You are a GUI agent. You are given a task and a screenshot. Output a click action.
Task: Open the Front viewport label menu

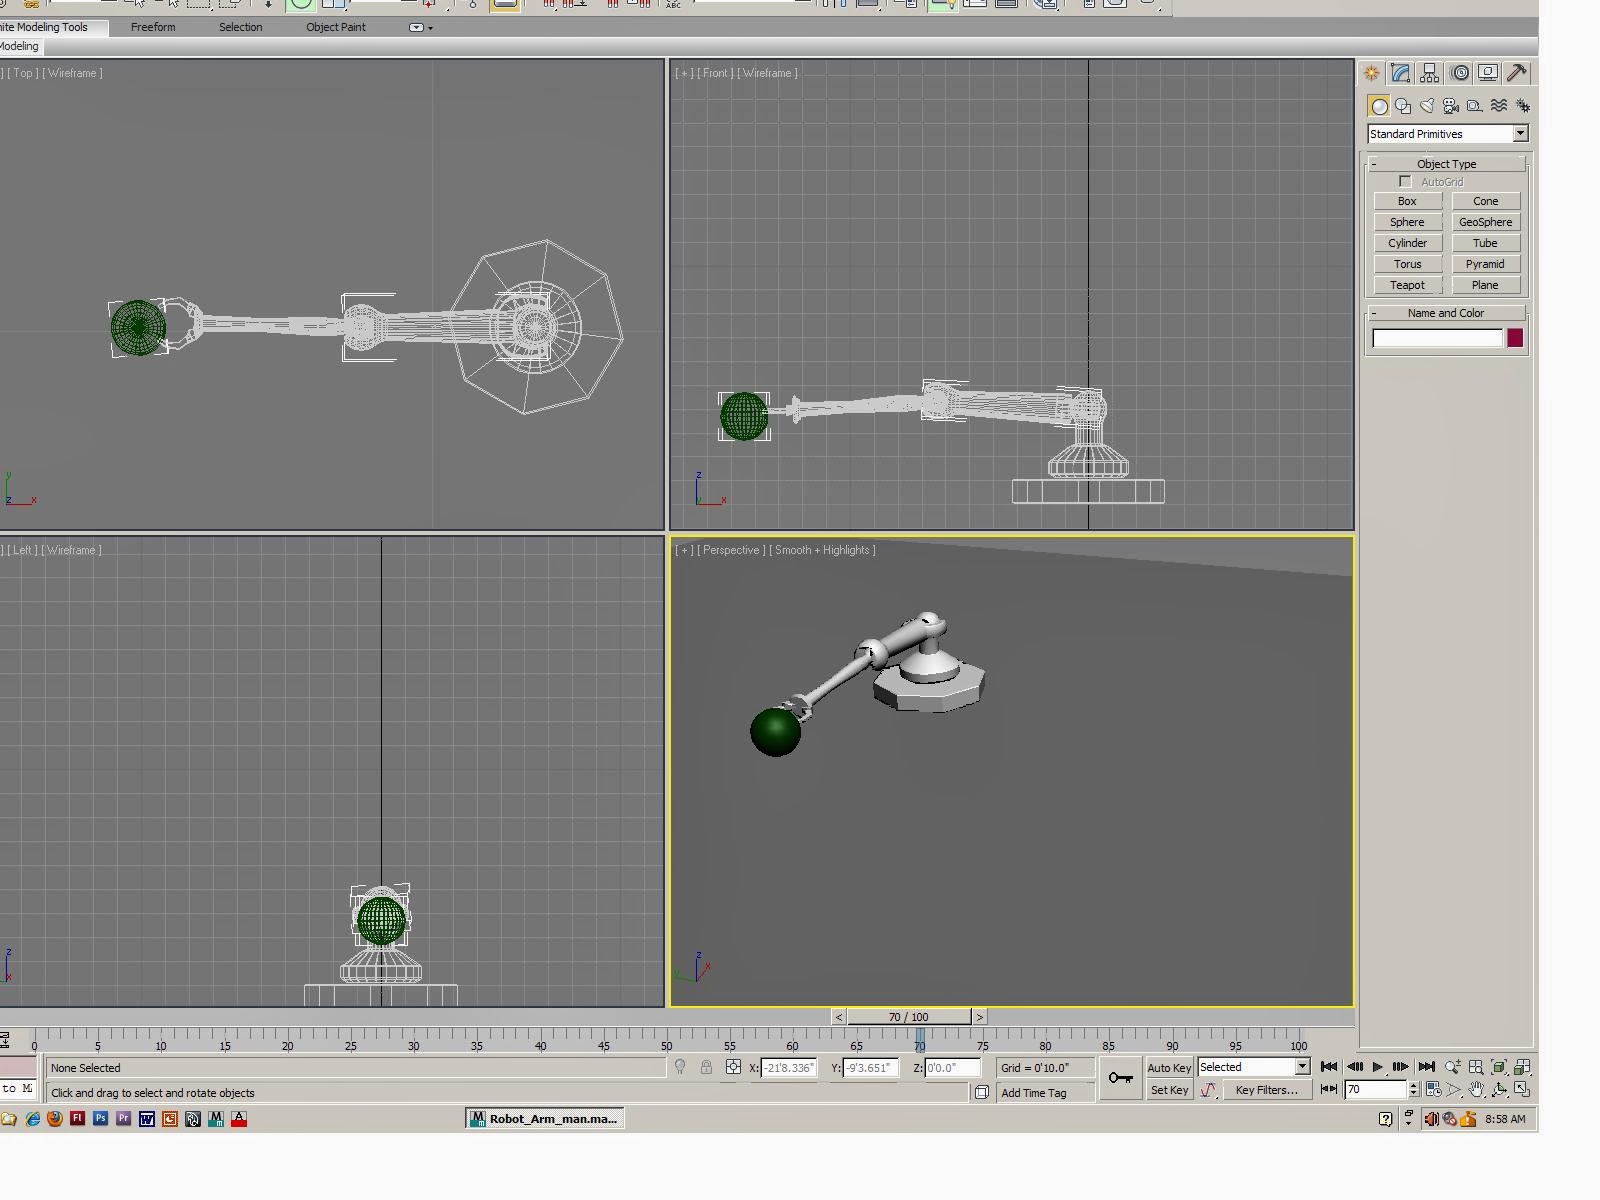(x=715, y=73)
